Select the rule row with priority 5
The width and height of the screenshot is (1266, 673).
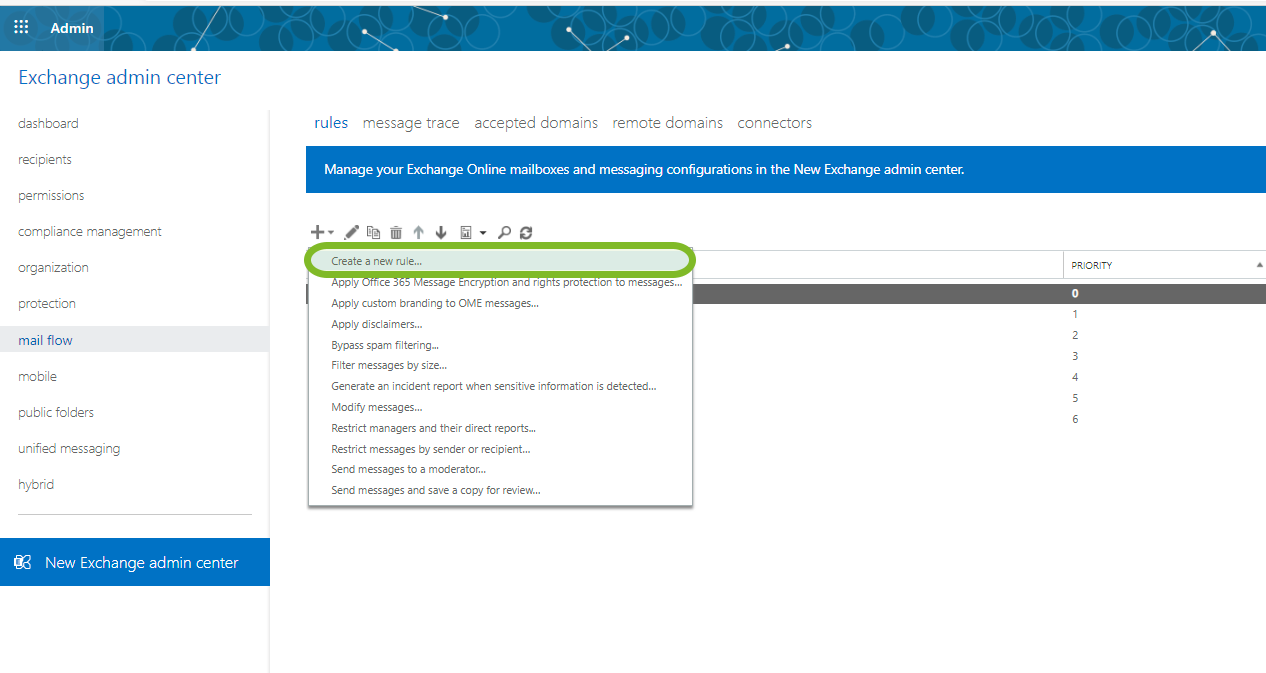tap(1075, 398)
